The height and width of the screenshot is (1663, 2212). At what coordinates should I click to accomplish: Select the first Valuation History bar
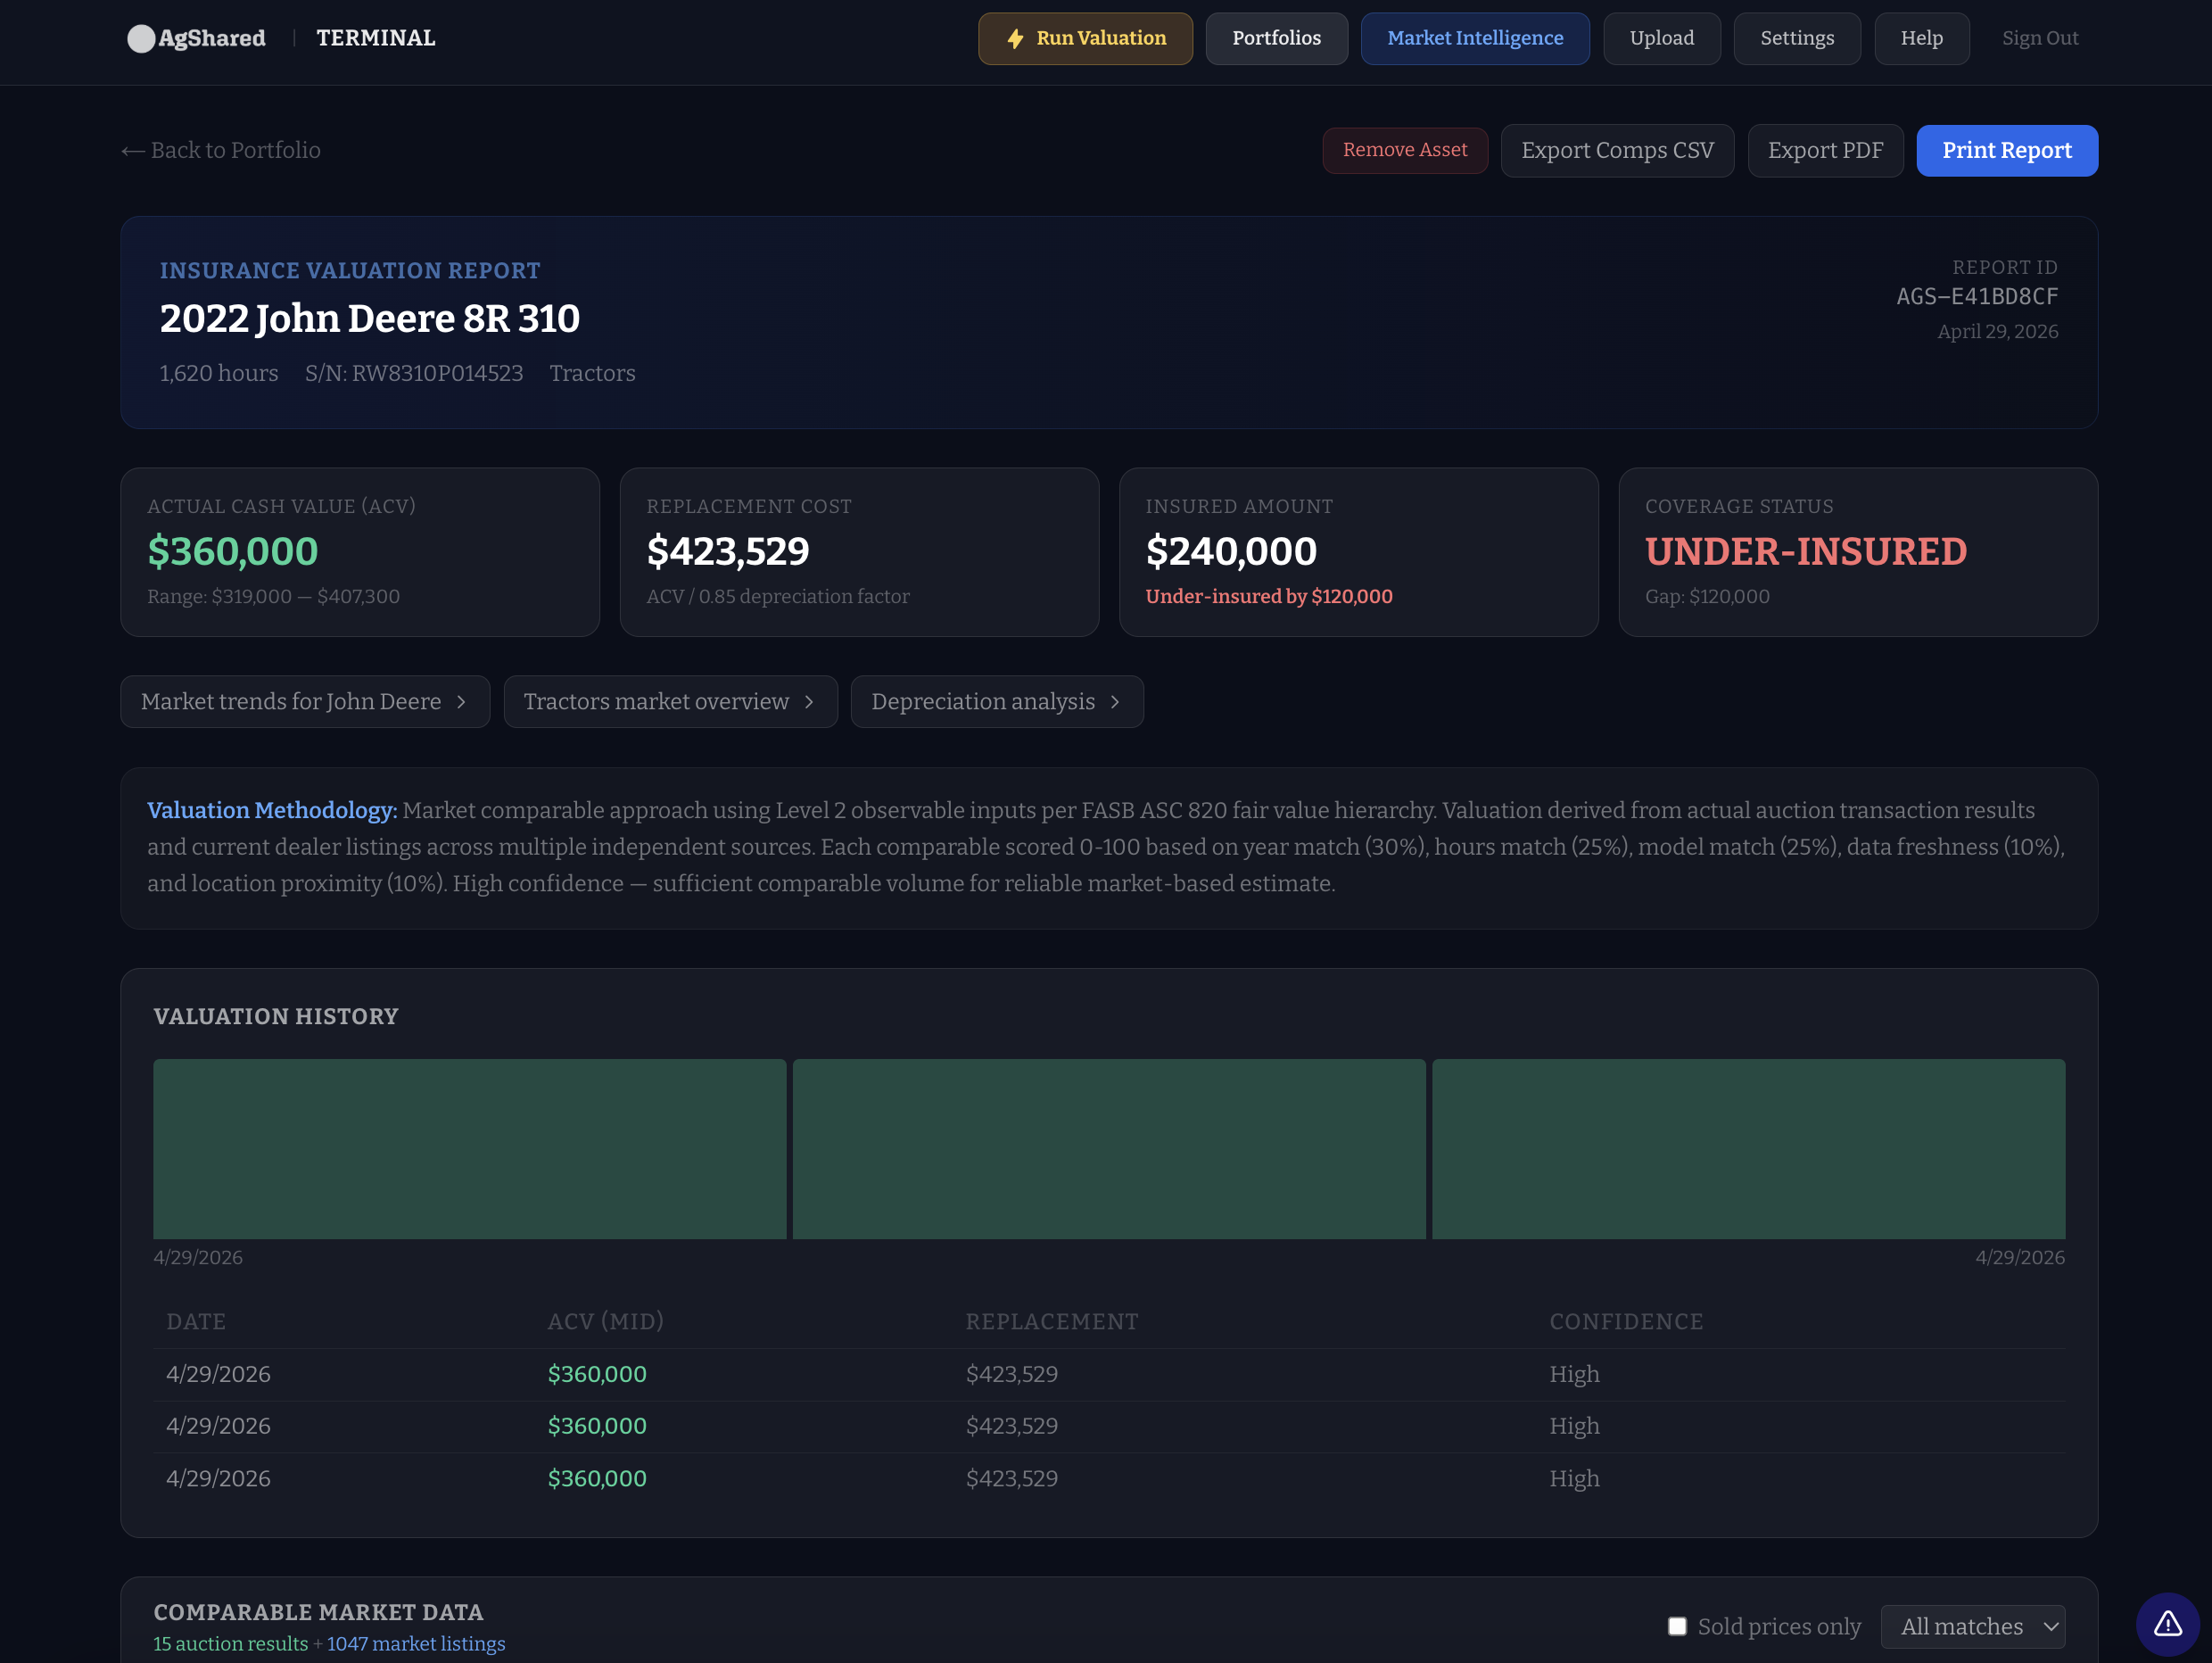click(470, 1149)
